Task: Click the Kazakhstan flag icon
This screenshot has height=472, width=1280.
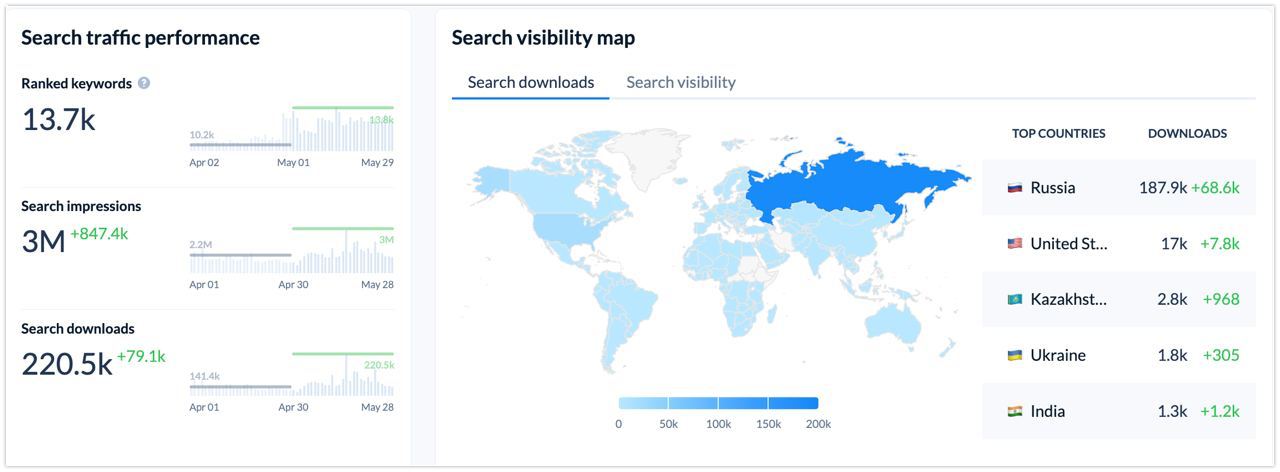Action: click(x=1015, y=300)
